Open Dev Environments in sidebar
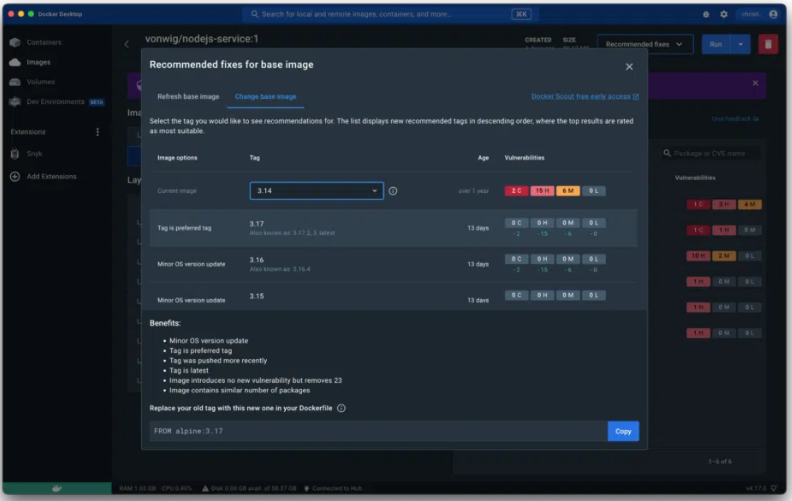The width and height of the screenshot is (792, 501). click(57, 102)
